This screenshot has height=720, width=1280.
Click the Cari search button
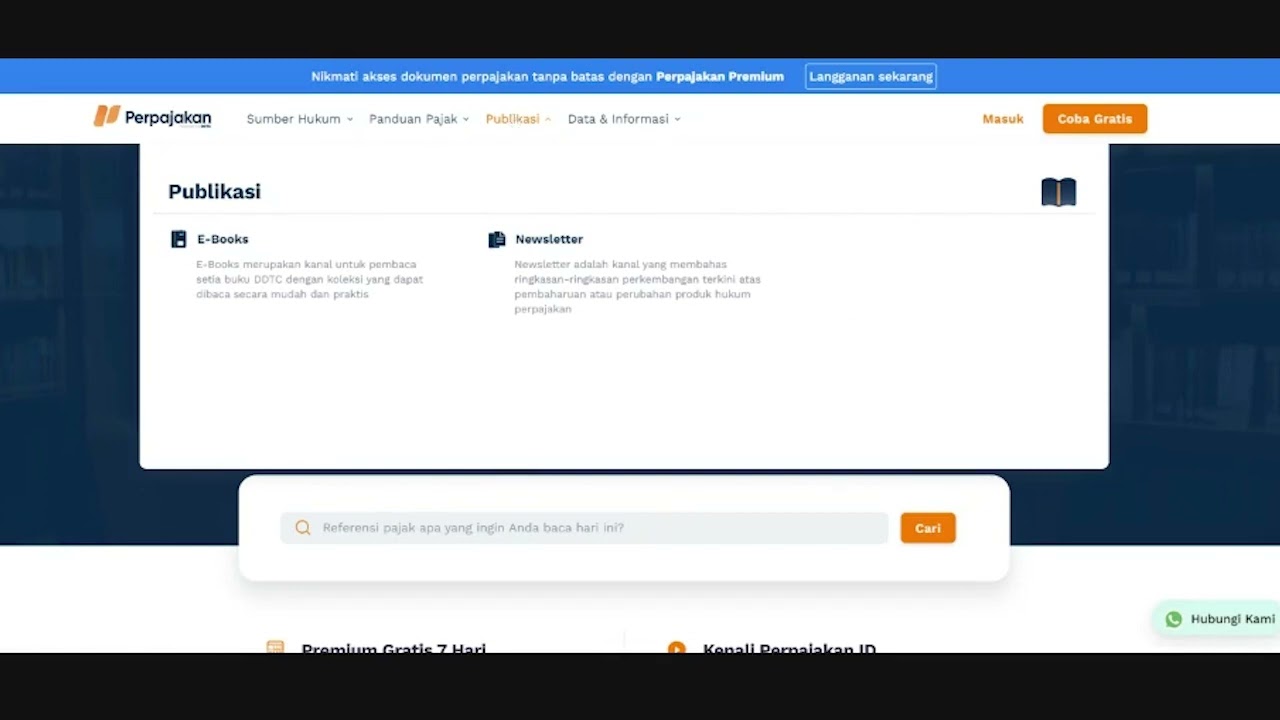[928, 528]
